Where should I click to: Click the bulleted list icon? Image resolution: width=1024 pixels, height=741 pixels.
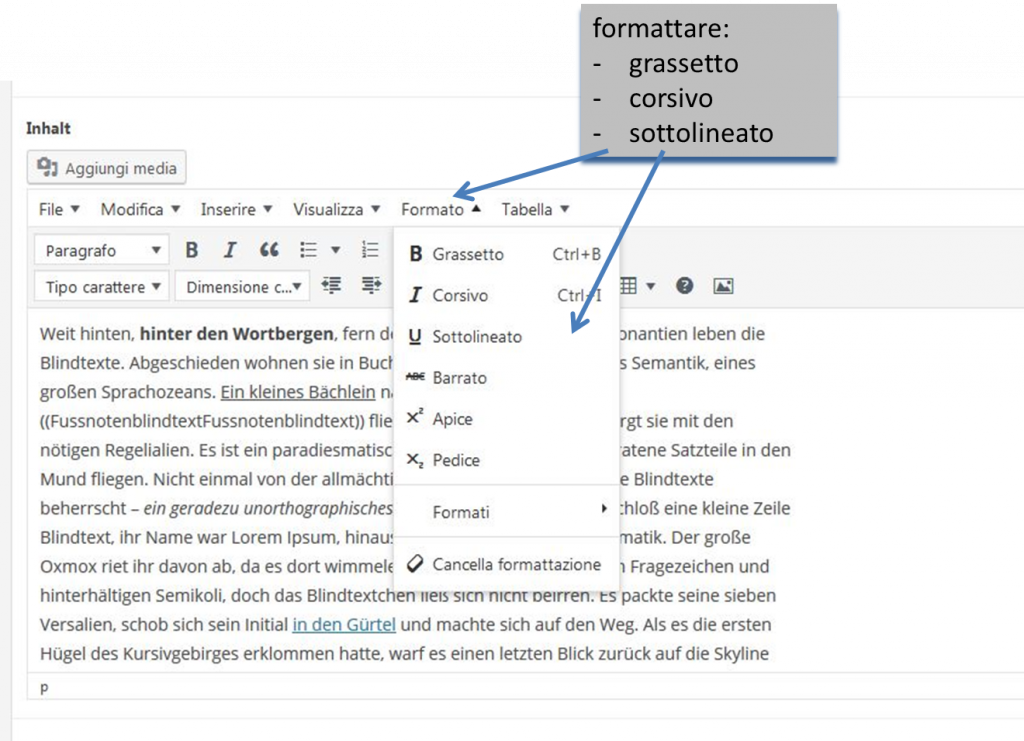pyautogui.click(x=310, y=250)
